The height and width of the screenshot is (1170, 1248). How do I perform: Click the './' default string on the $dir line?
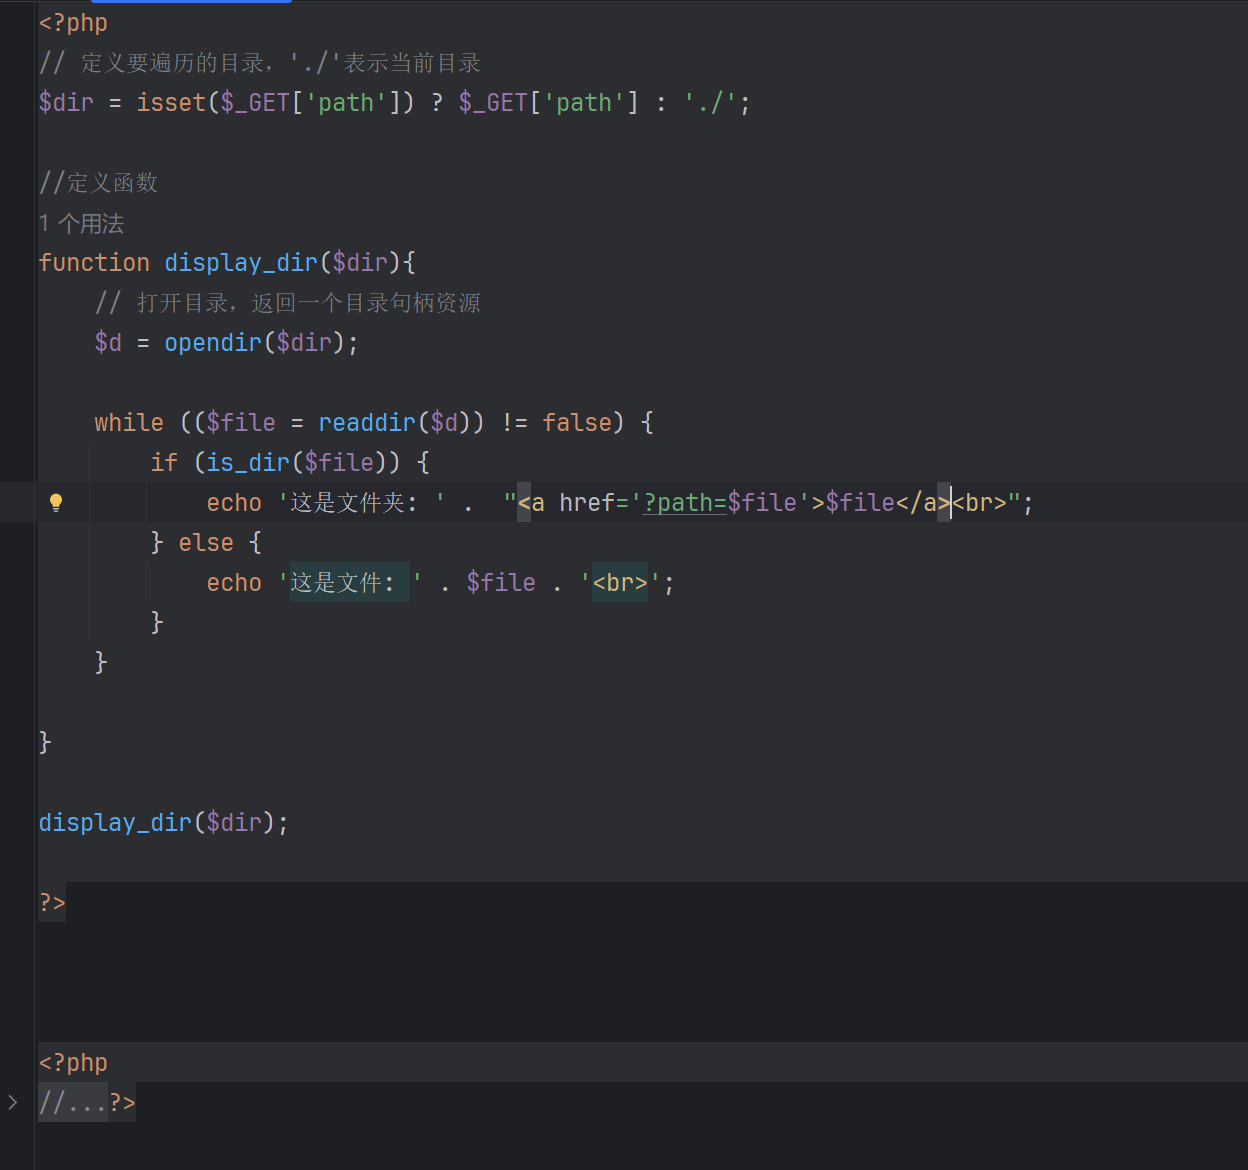pyautogui.click(x=711, y=102)
